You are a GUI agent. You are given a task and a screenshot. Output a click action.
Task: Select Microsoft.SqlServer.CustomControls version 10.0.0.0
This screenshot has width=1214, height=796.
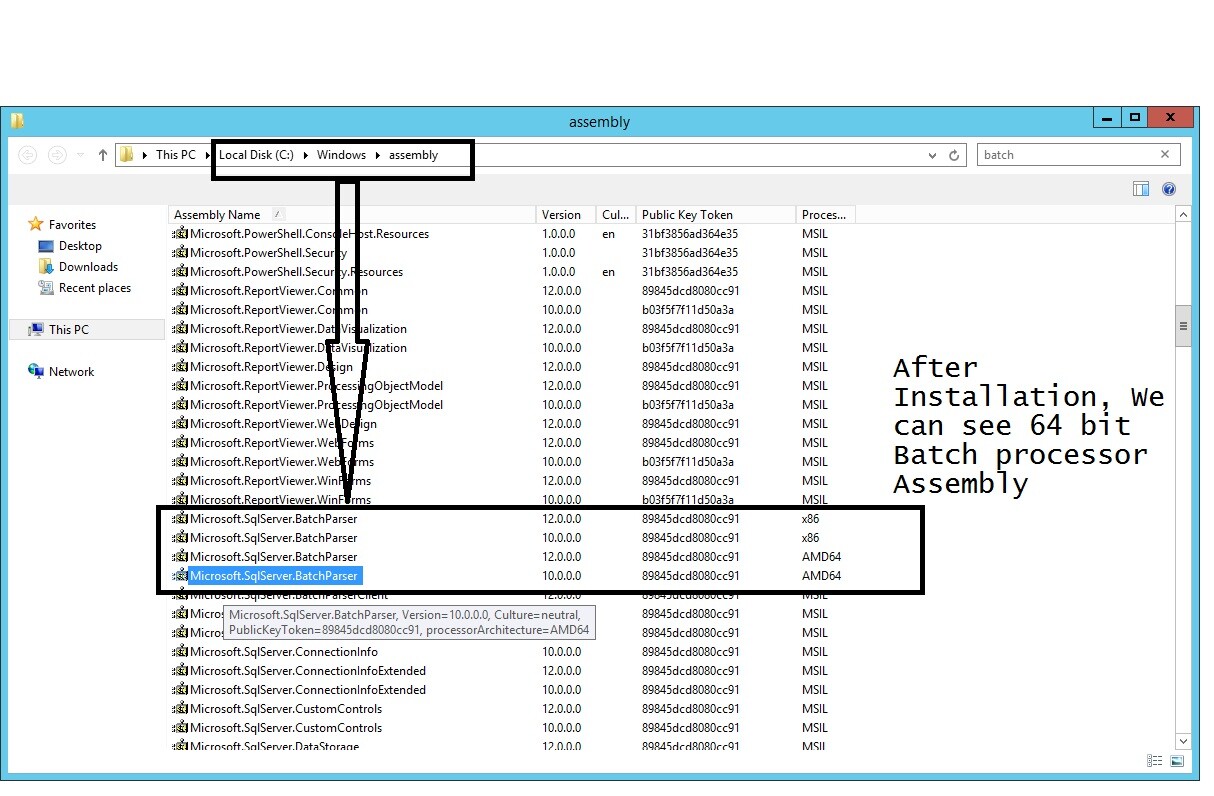click(x=286, y=728)
